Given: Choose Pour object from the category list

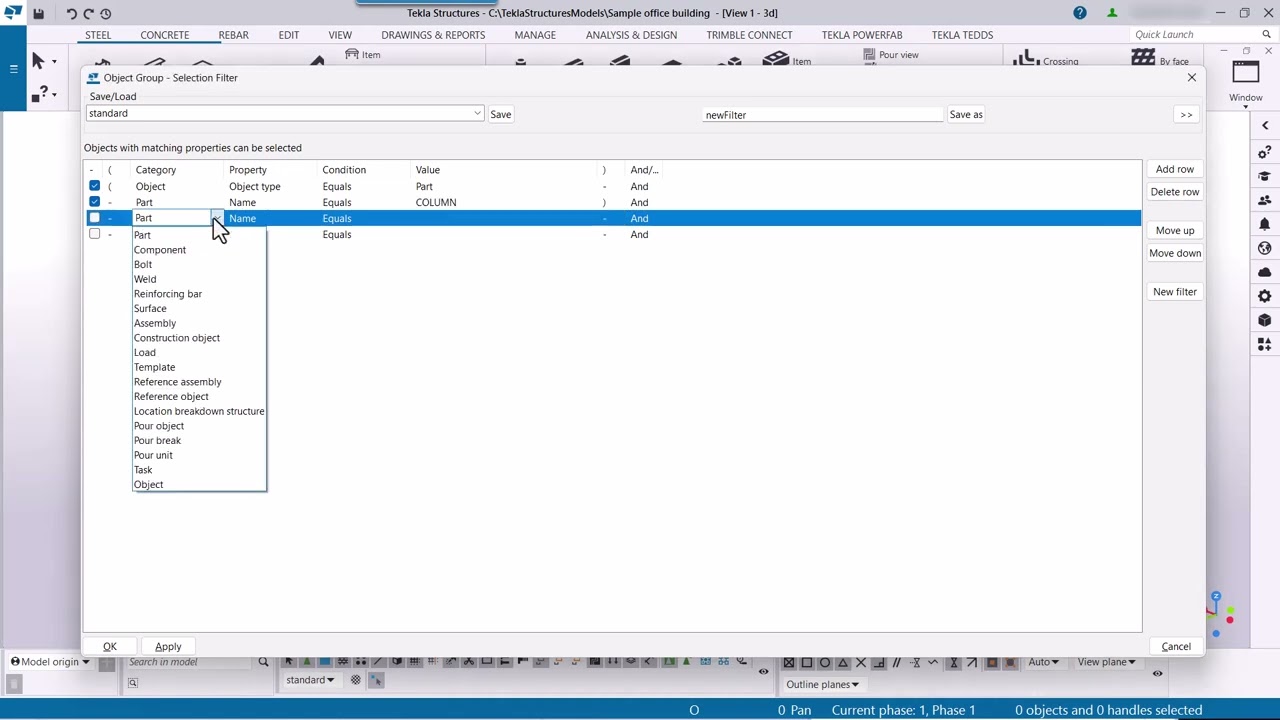Looking at the screenshot, I should [x=159, y=426].
